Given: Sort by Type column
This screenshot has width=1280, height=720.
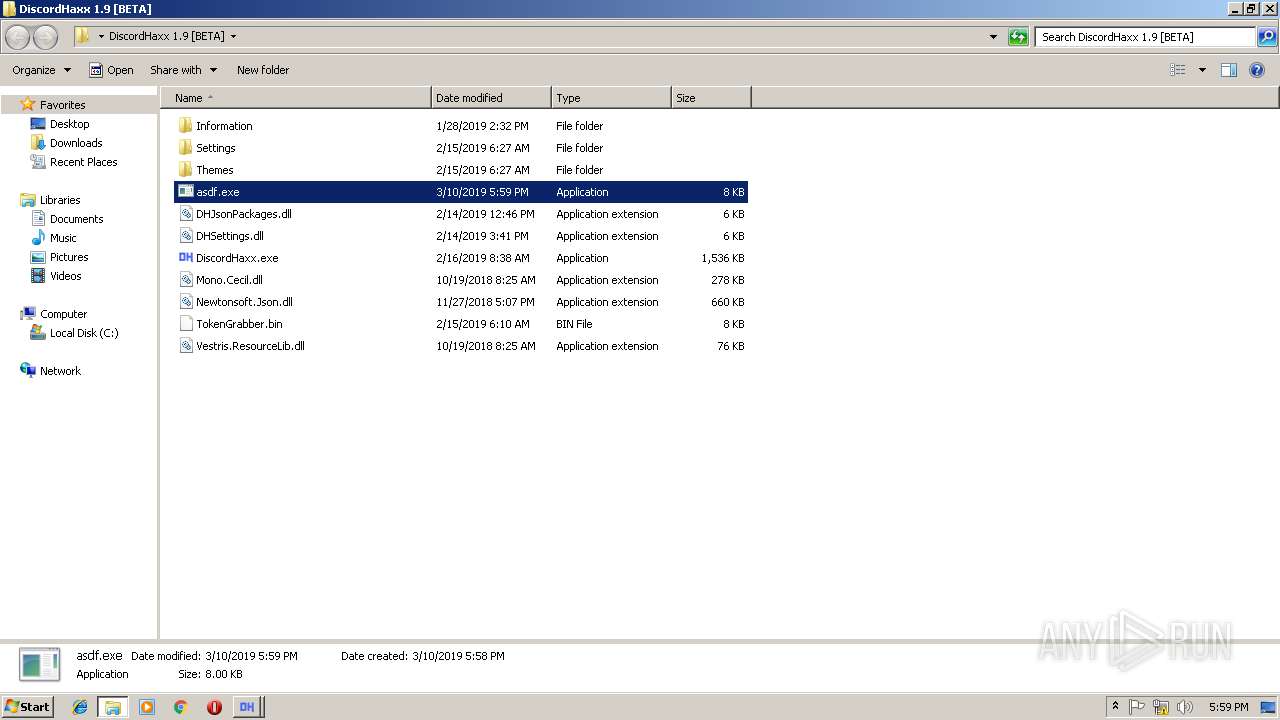Looking at the screenshot, I should click(x=611, y=98).
